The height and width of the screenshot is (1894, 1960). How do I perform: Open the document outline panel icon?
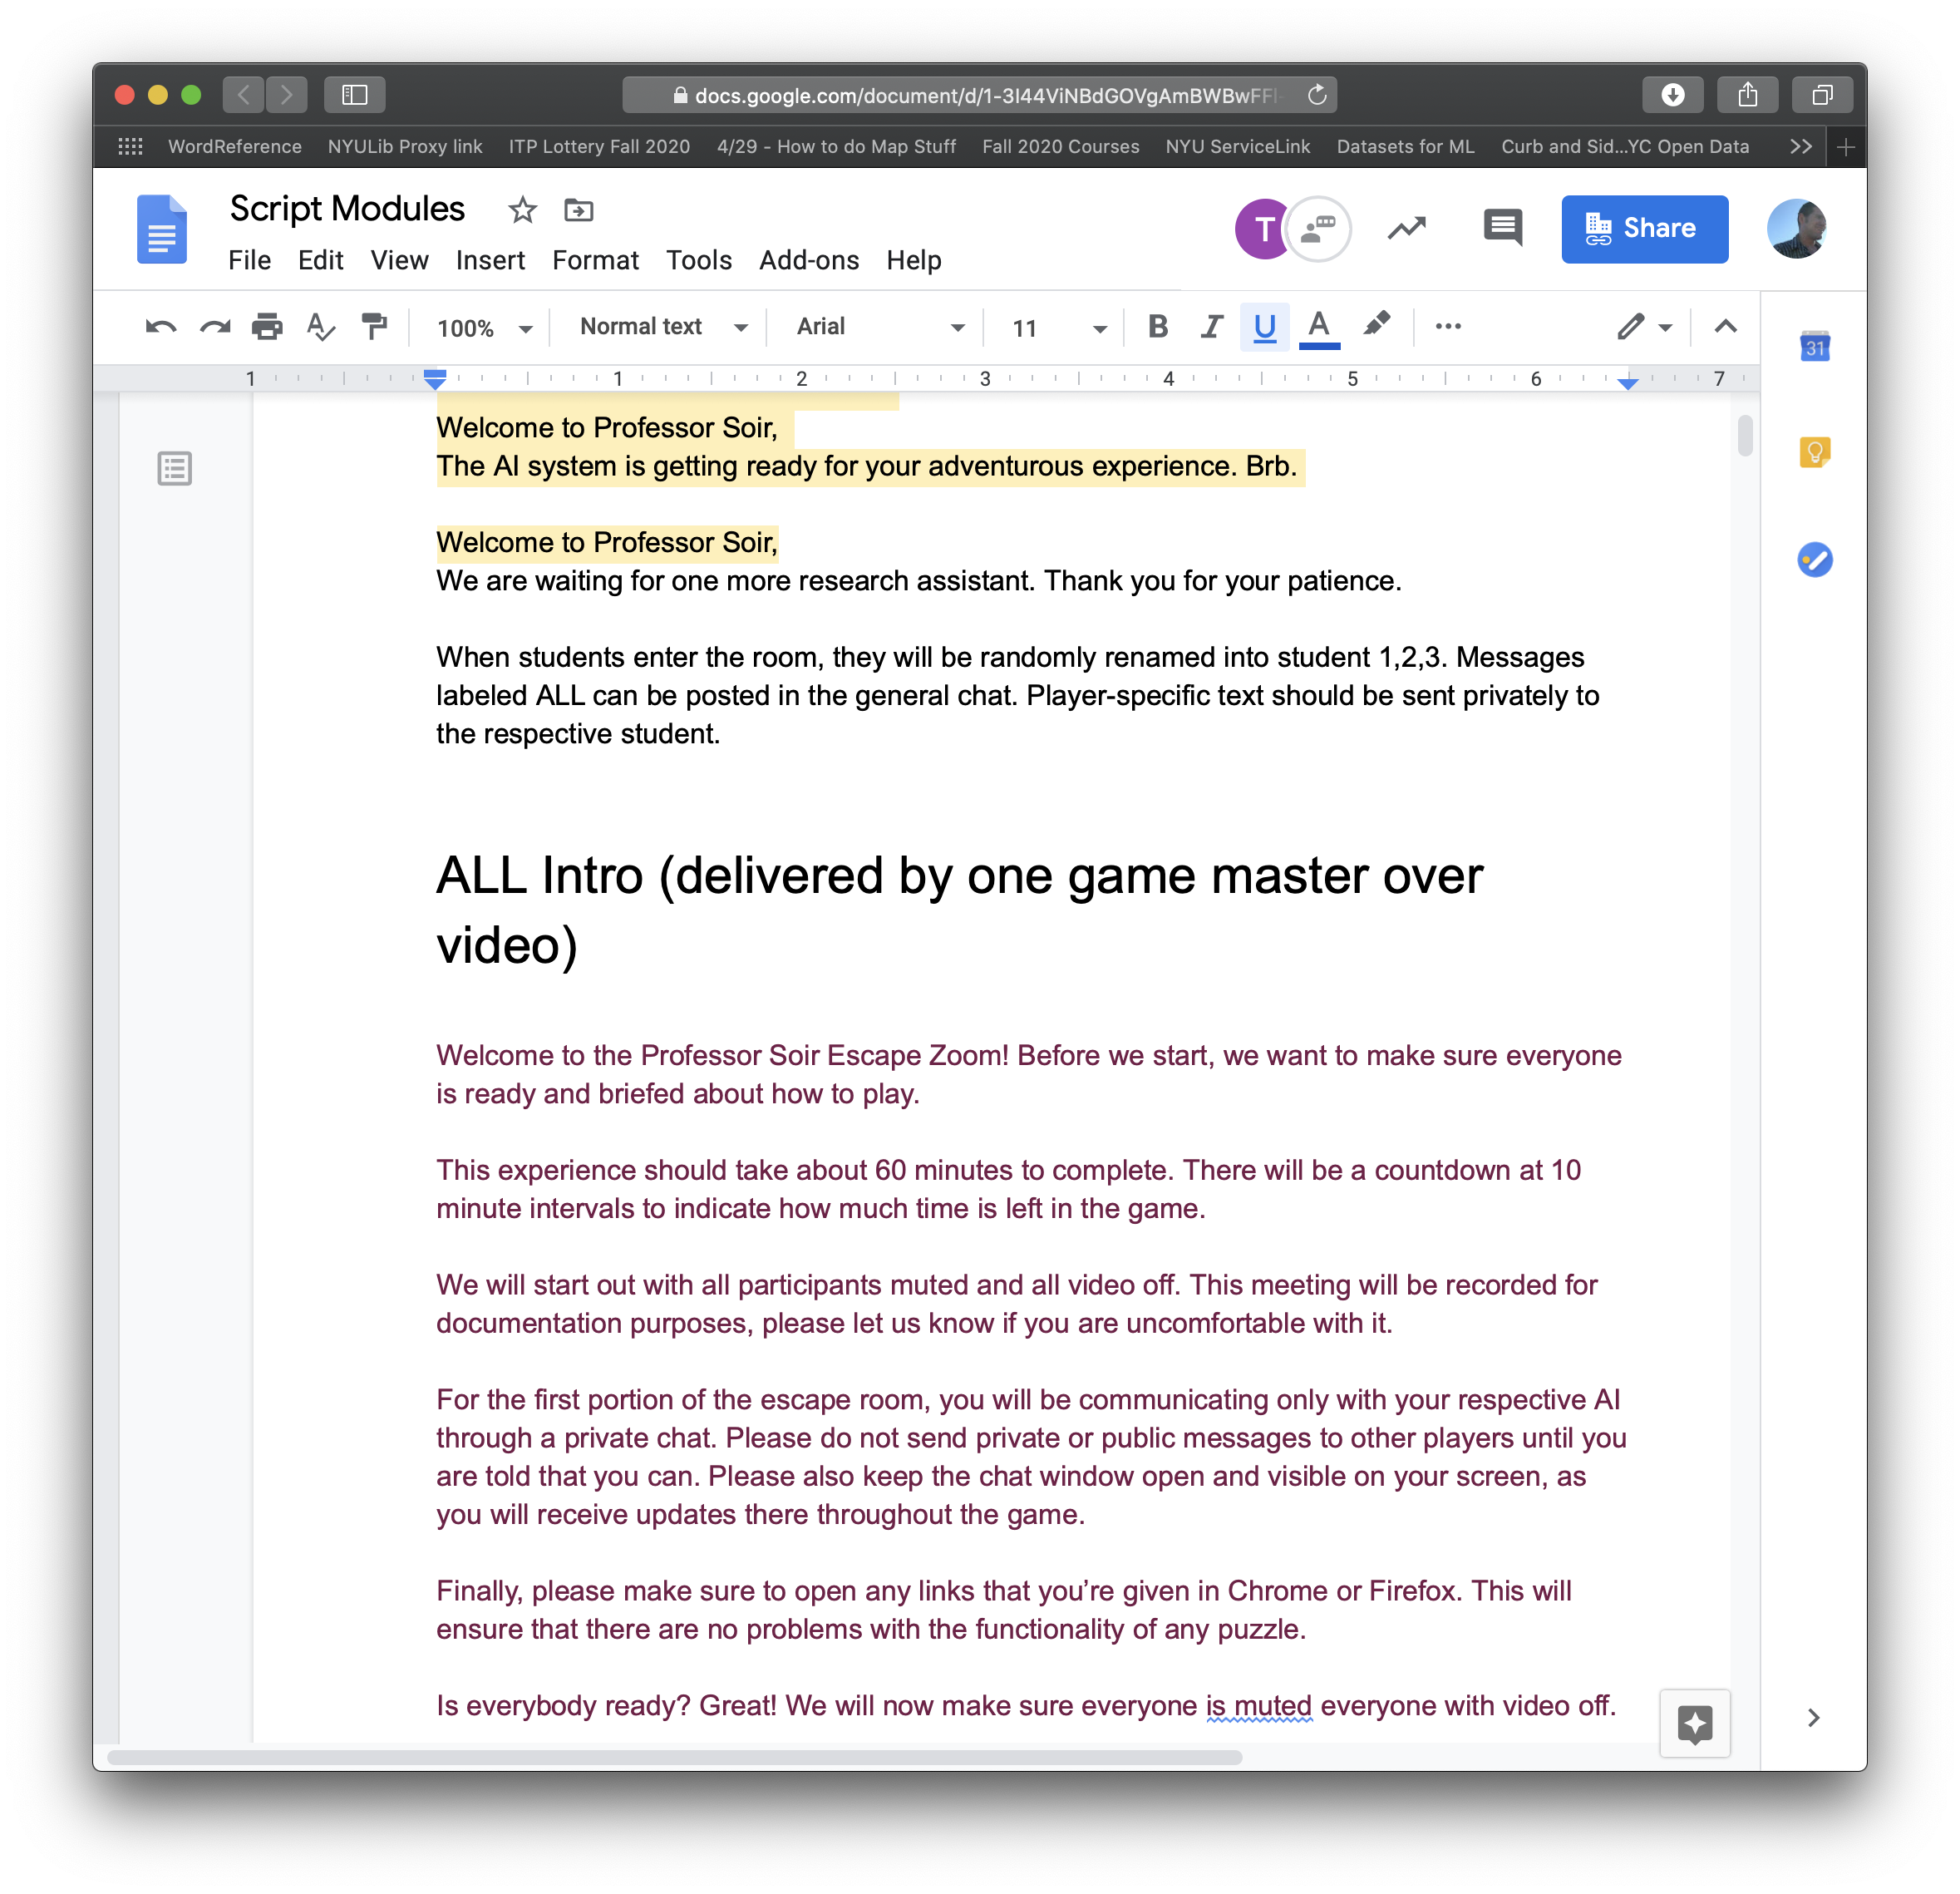click(x=175, y=468)
